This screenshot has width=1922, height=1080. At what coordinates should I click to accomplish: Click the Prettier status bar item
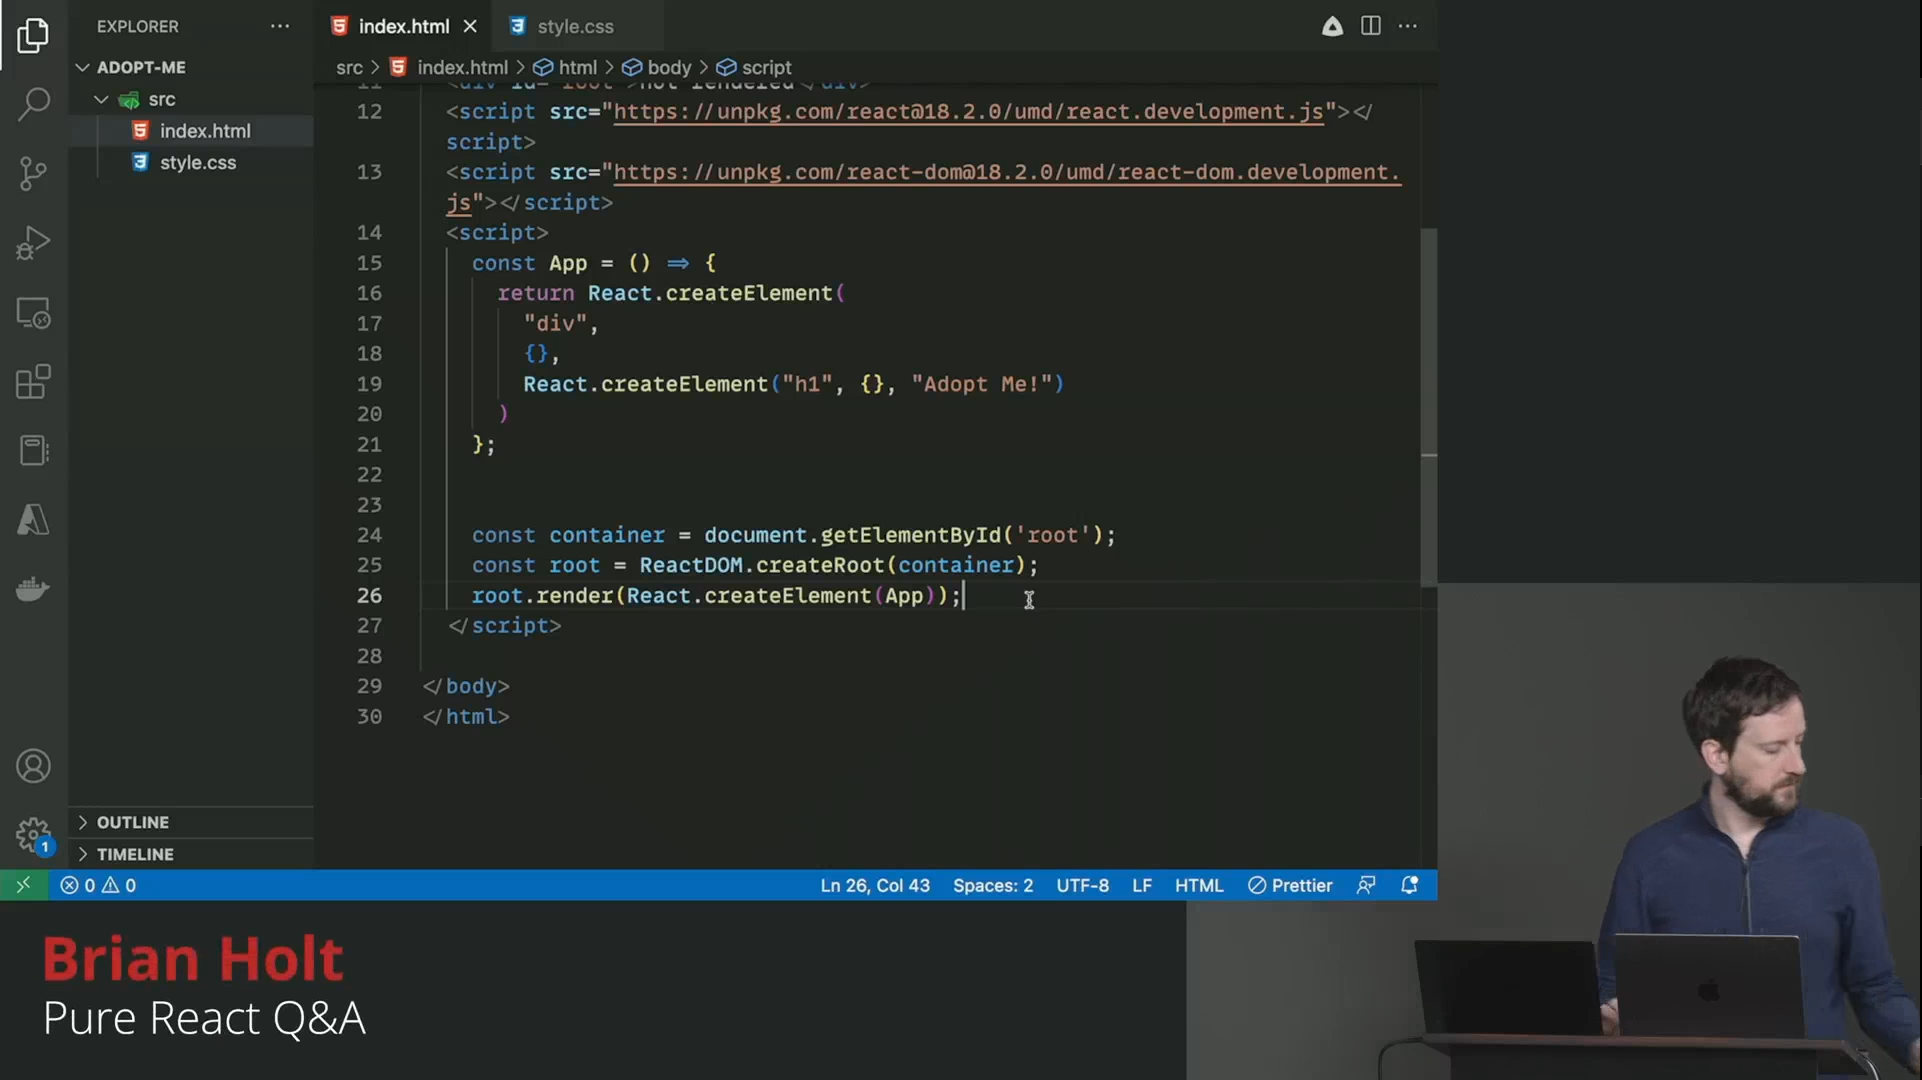[x=1290, y=886]
